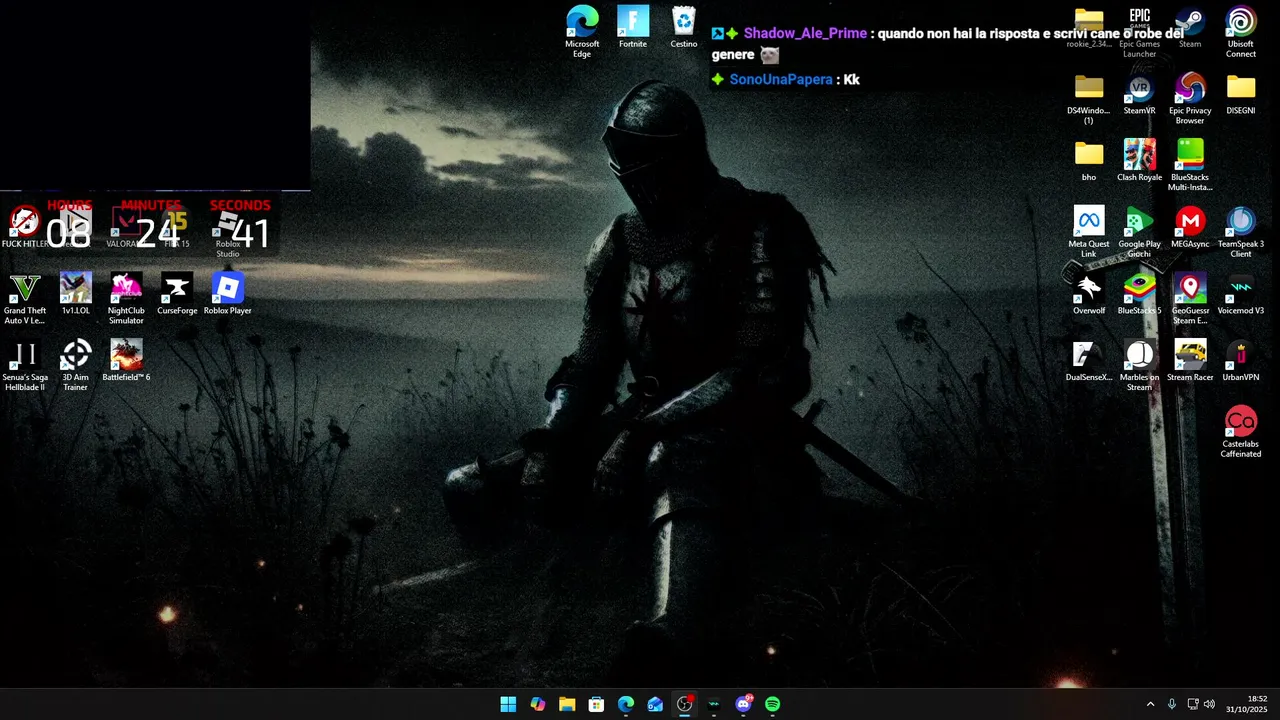The image size is (1280, 720).
Task: Launch GeoGuessr Steam Edition shortcut
Action: click(1190, 299)
